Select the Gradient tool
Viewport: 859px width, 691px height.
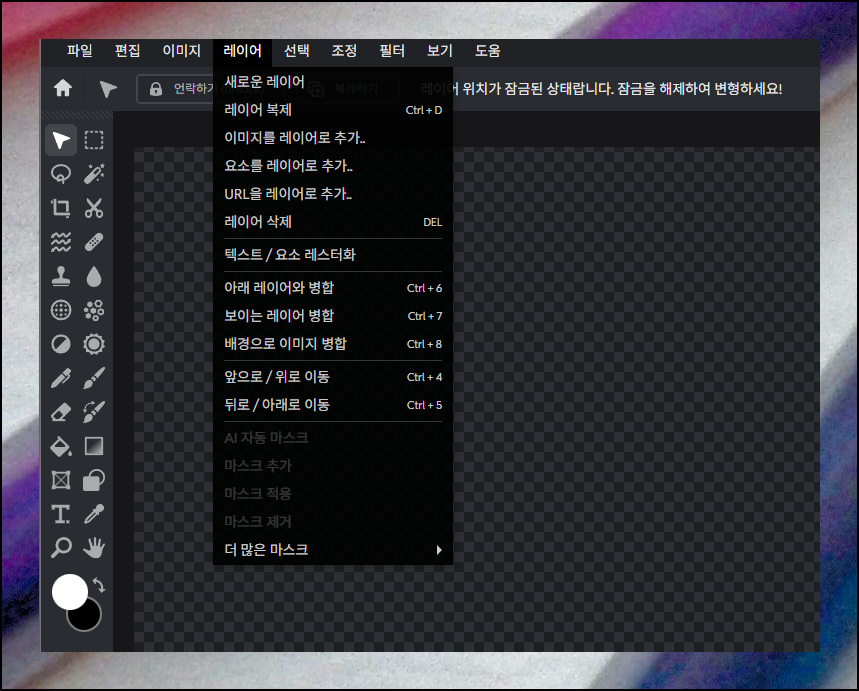point(94,447)
